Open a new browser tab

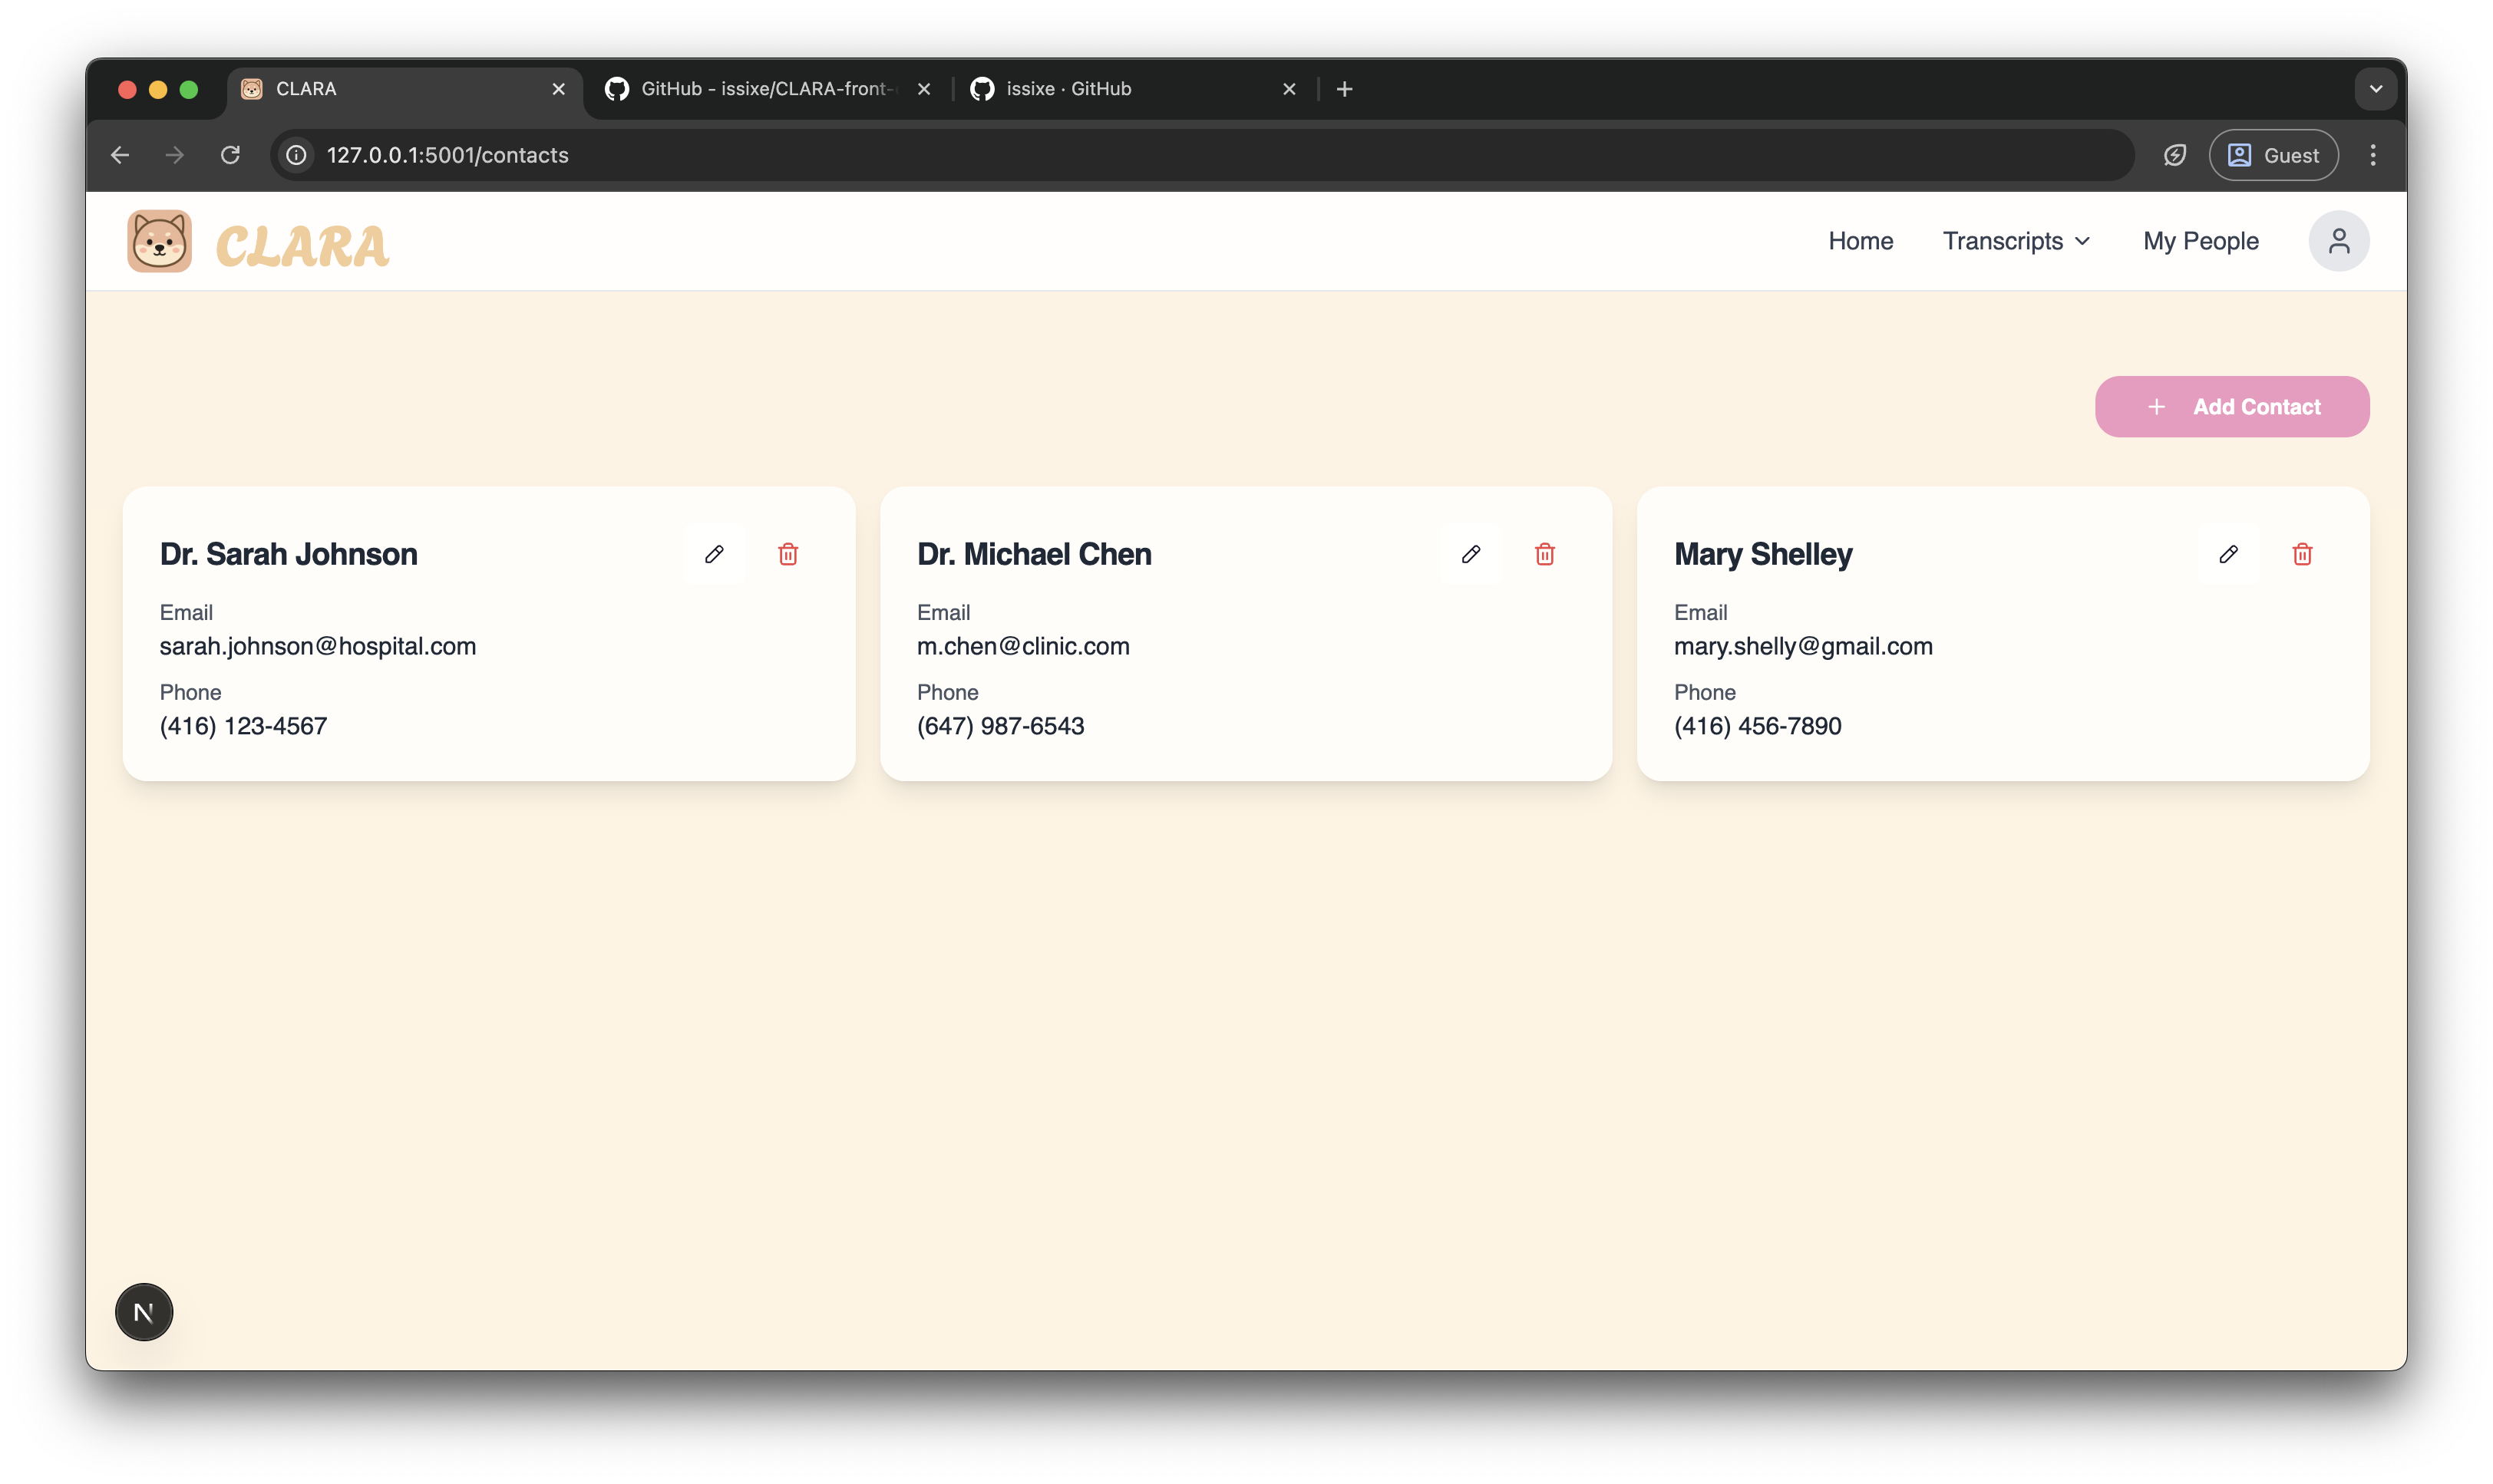[1345, 89]
